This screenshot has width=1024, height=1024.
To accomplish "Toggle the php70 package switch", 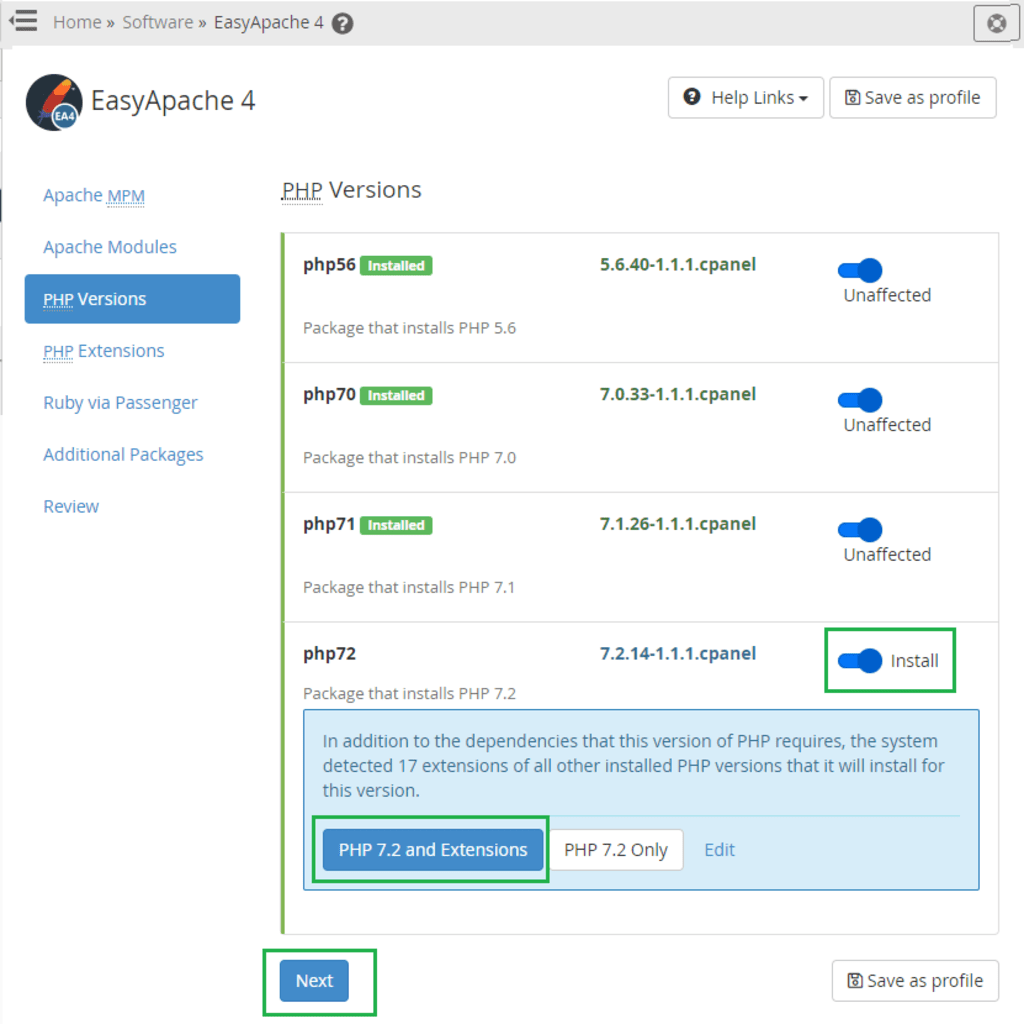I will click(x=859, y=400).
